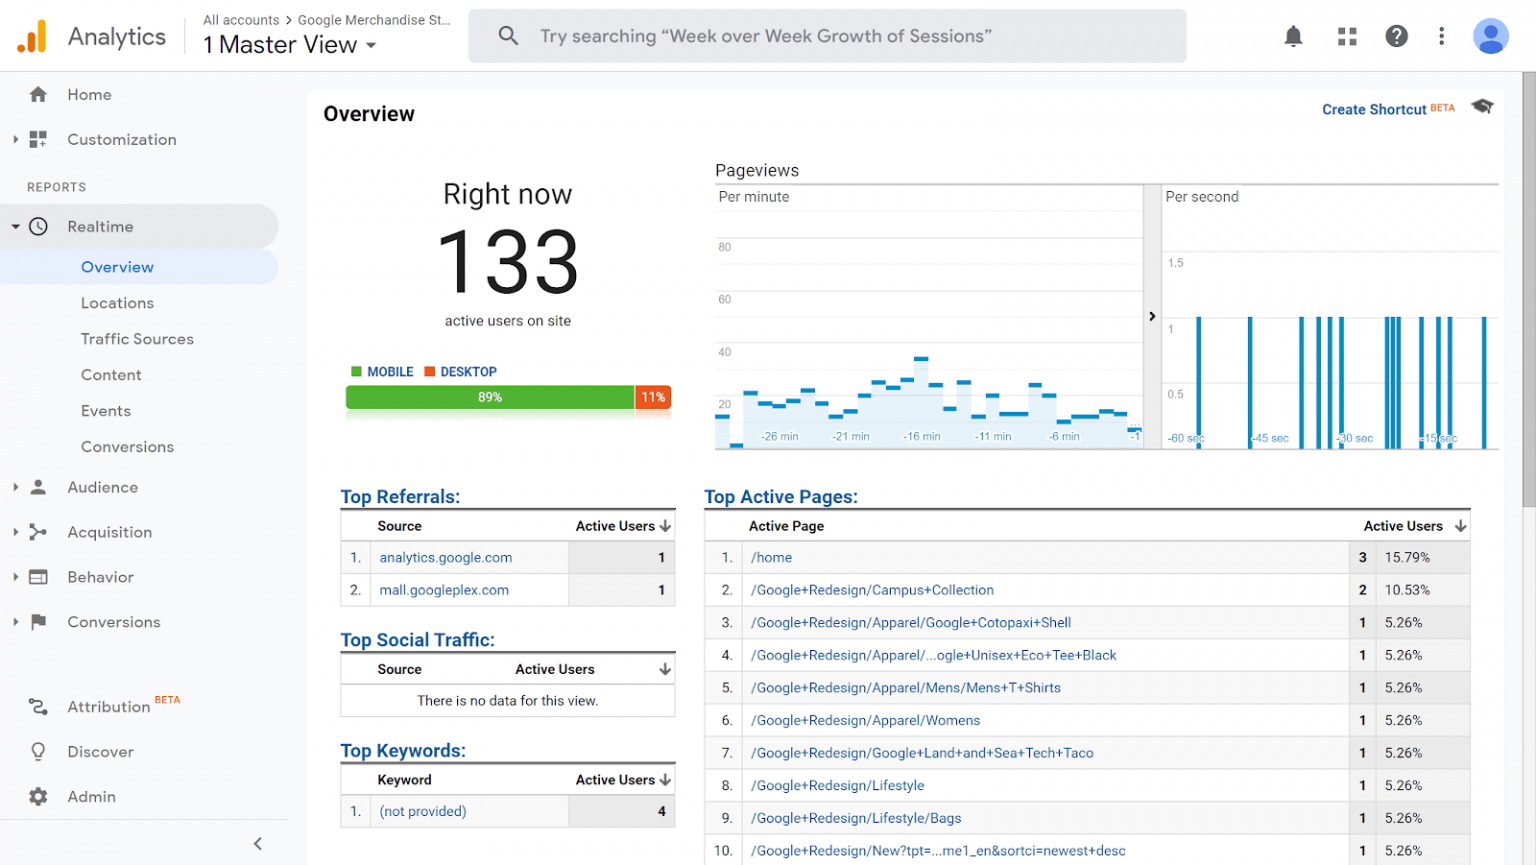Image resolution: width=1536 pixels, height=865 pixels.
Task: Click the Realtime clock icon
Action: click(x=38, y=226)
